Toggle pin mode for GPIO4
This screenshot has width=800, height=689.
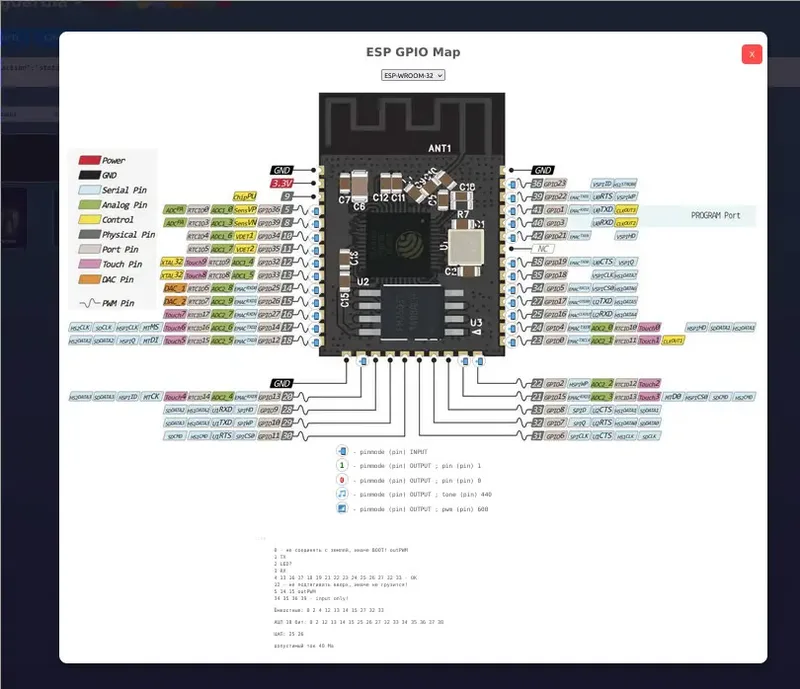tap(513, 327)
